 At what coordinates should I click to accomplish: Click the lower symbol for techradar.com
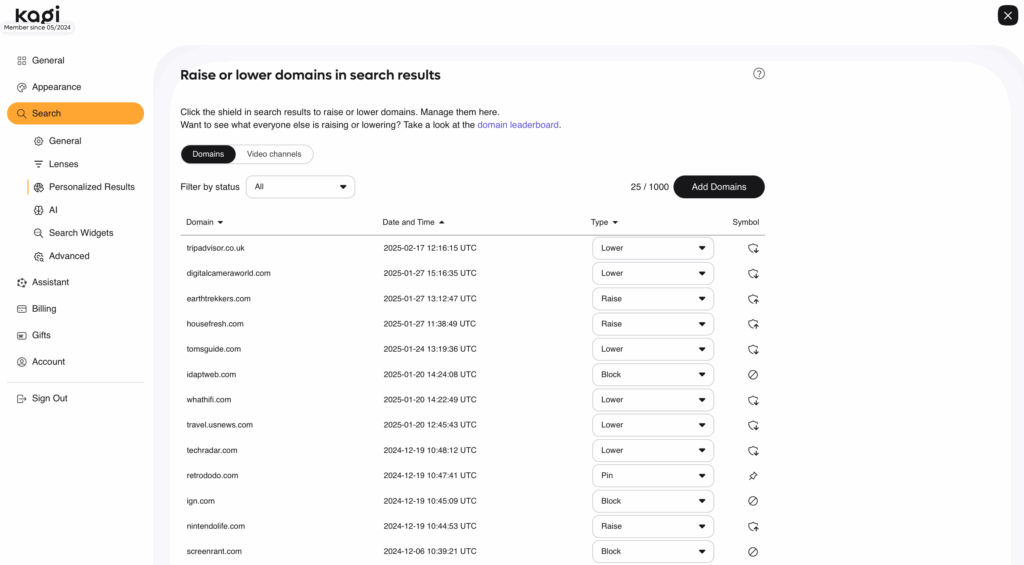pos(753,451)
